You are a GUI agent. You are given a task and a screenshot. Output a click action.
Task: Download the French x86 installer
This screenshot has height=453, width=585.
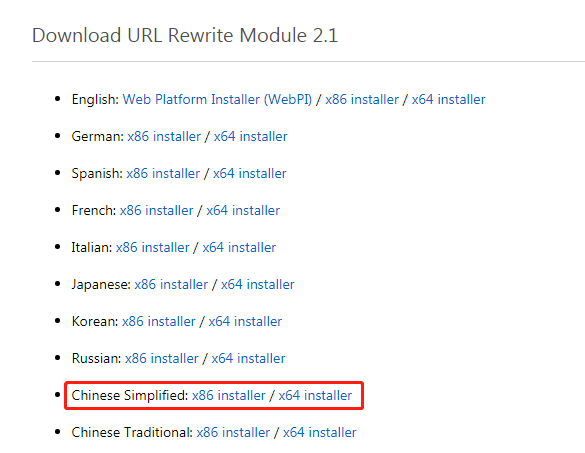point(157,210)
